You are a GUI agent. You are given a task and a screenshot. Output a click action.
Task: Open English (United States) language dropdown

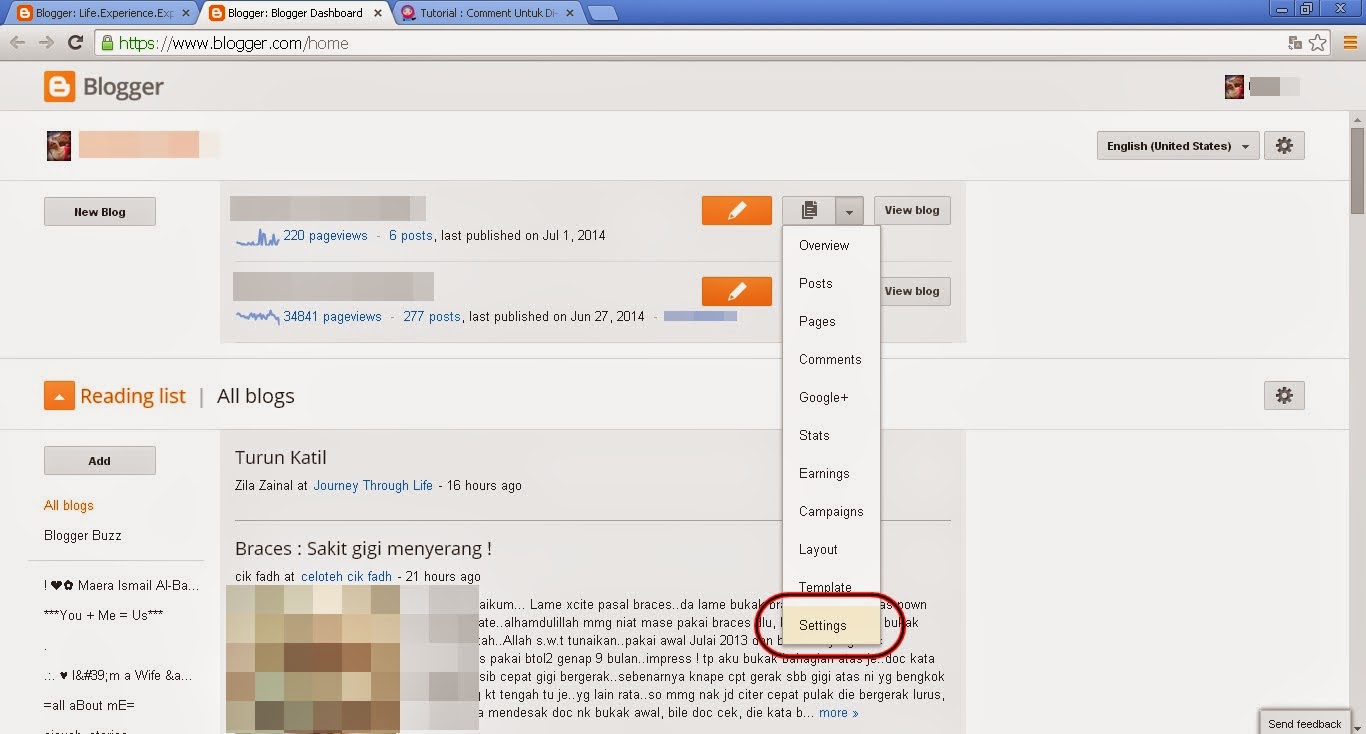(1178, 146)
